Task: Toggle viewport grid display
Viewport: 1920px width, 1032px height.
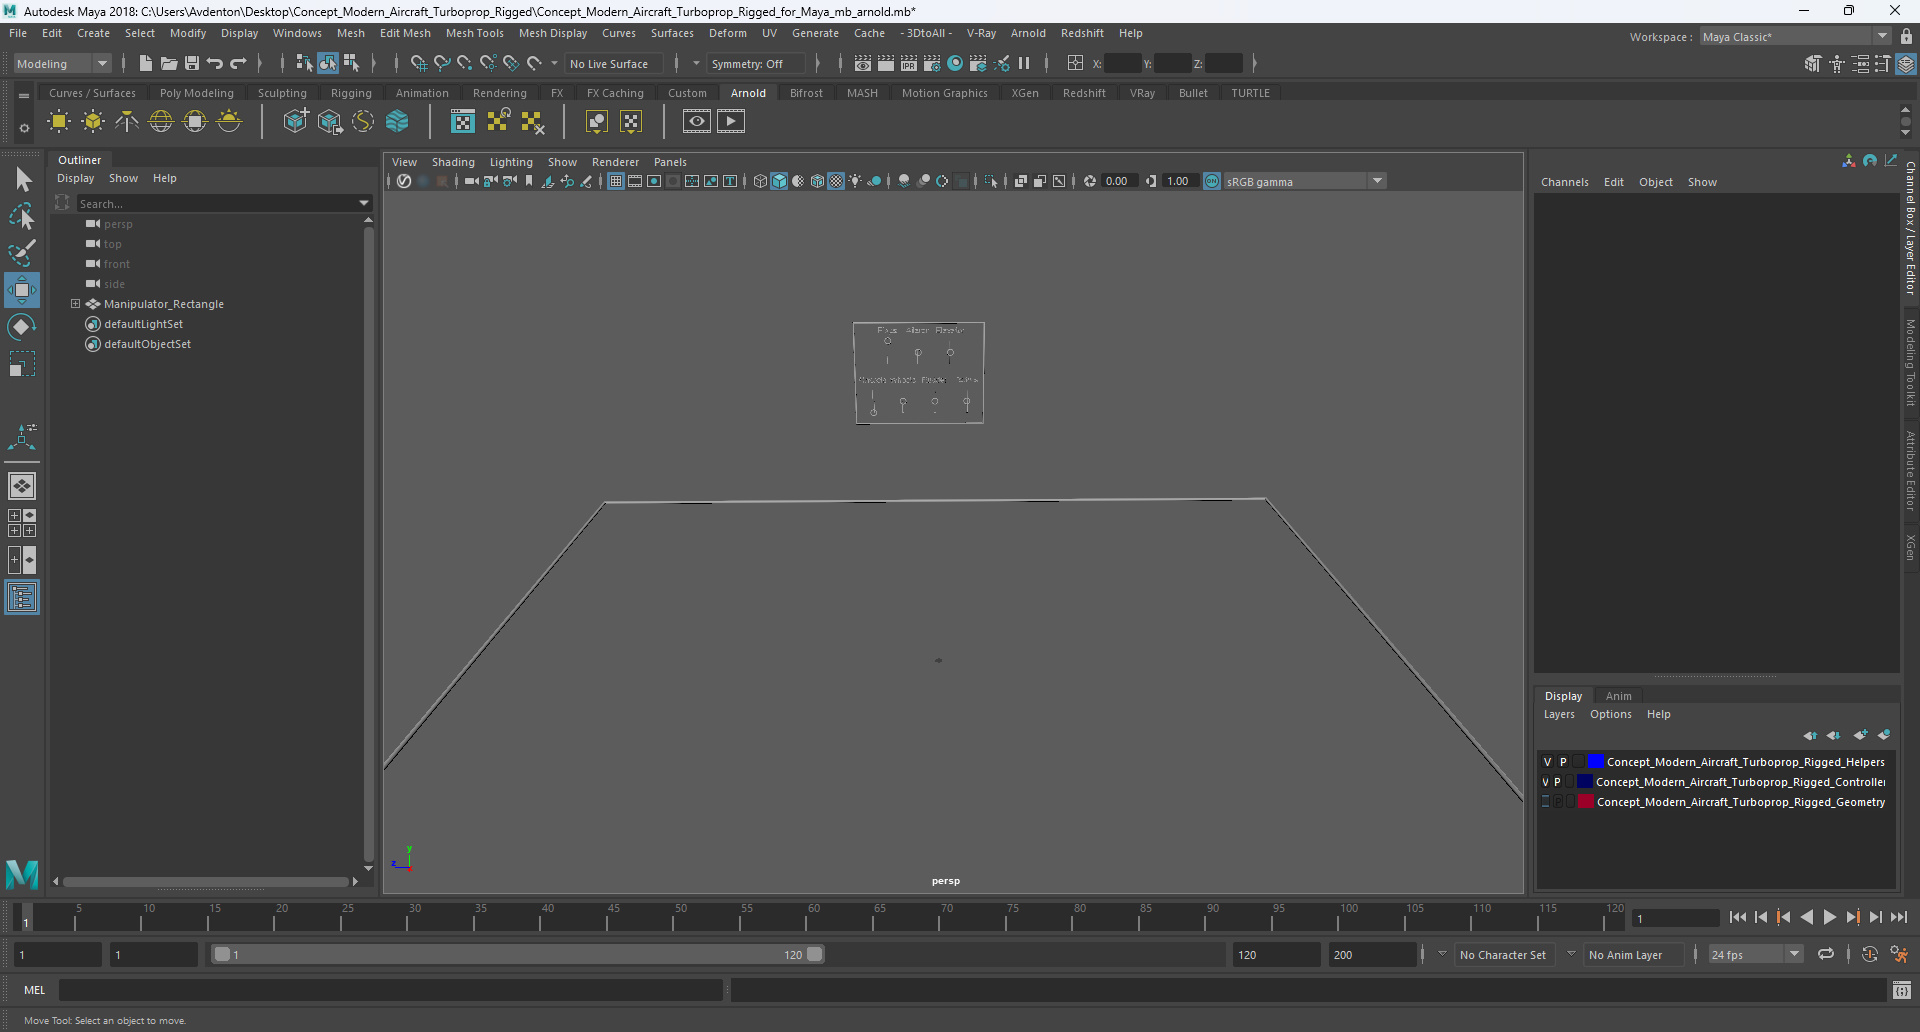Action: click(x=616, y=181)
